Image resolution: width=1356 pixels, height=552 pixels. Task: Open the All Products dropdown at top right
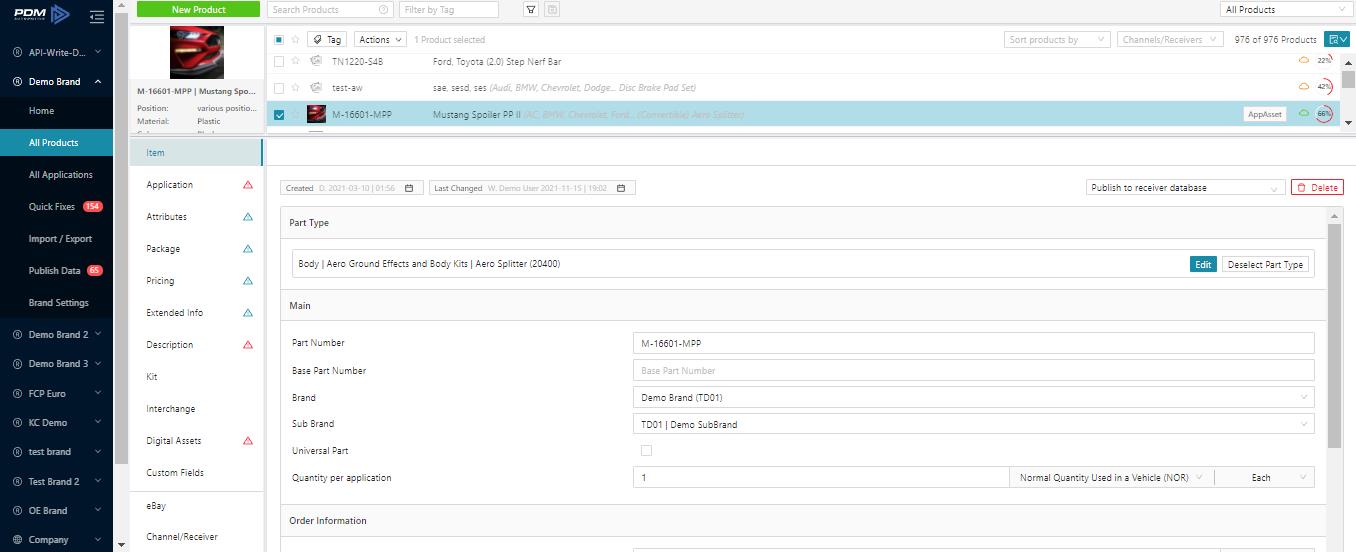pos(1286,9)
